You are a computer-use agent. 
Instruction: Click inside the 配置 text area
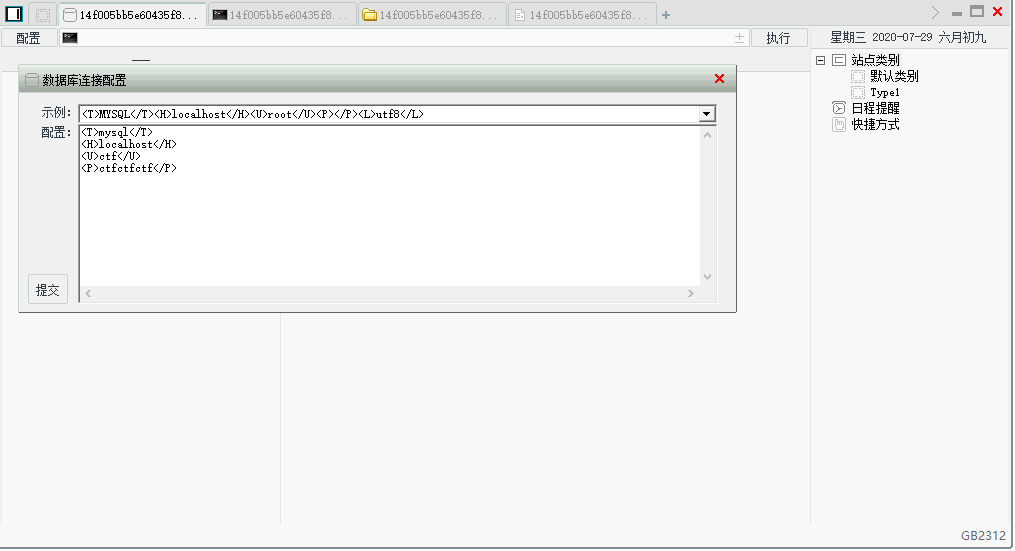[x=390, y=206]
